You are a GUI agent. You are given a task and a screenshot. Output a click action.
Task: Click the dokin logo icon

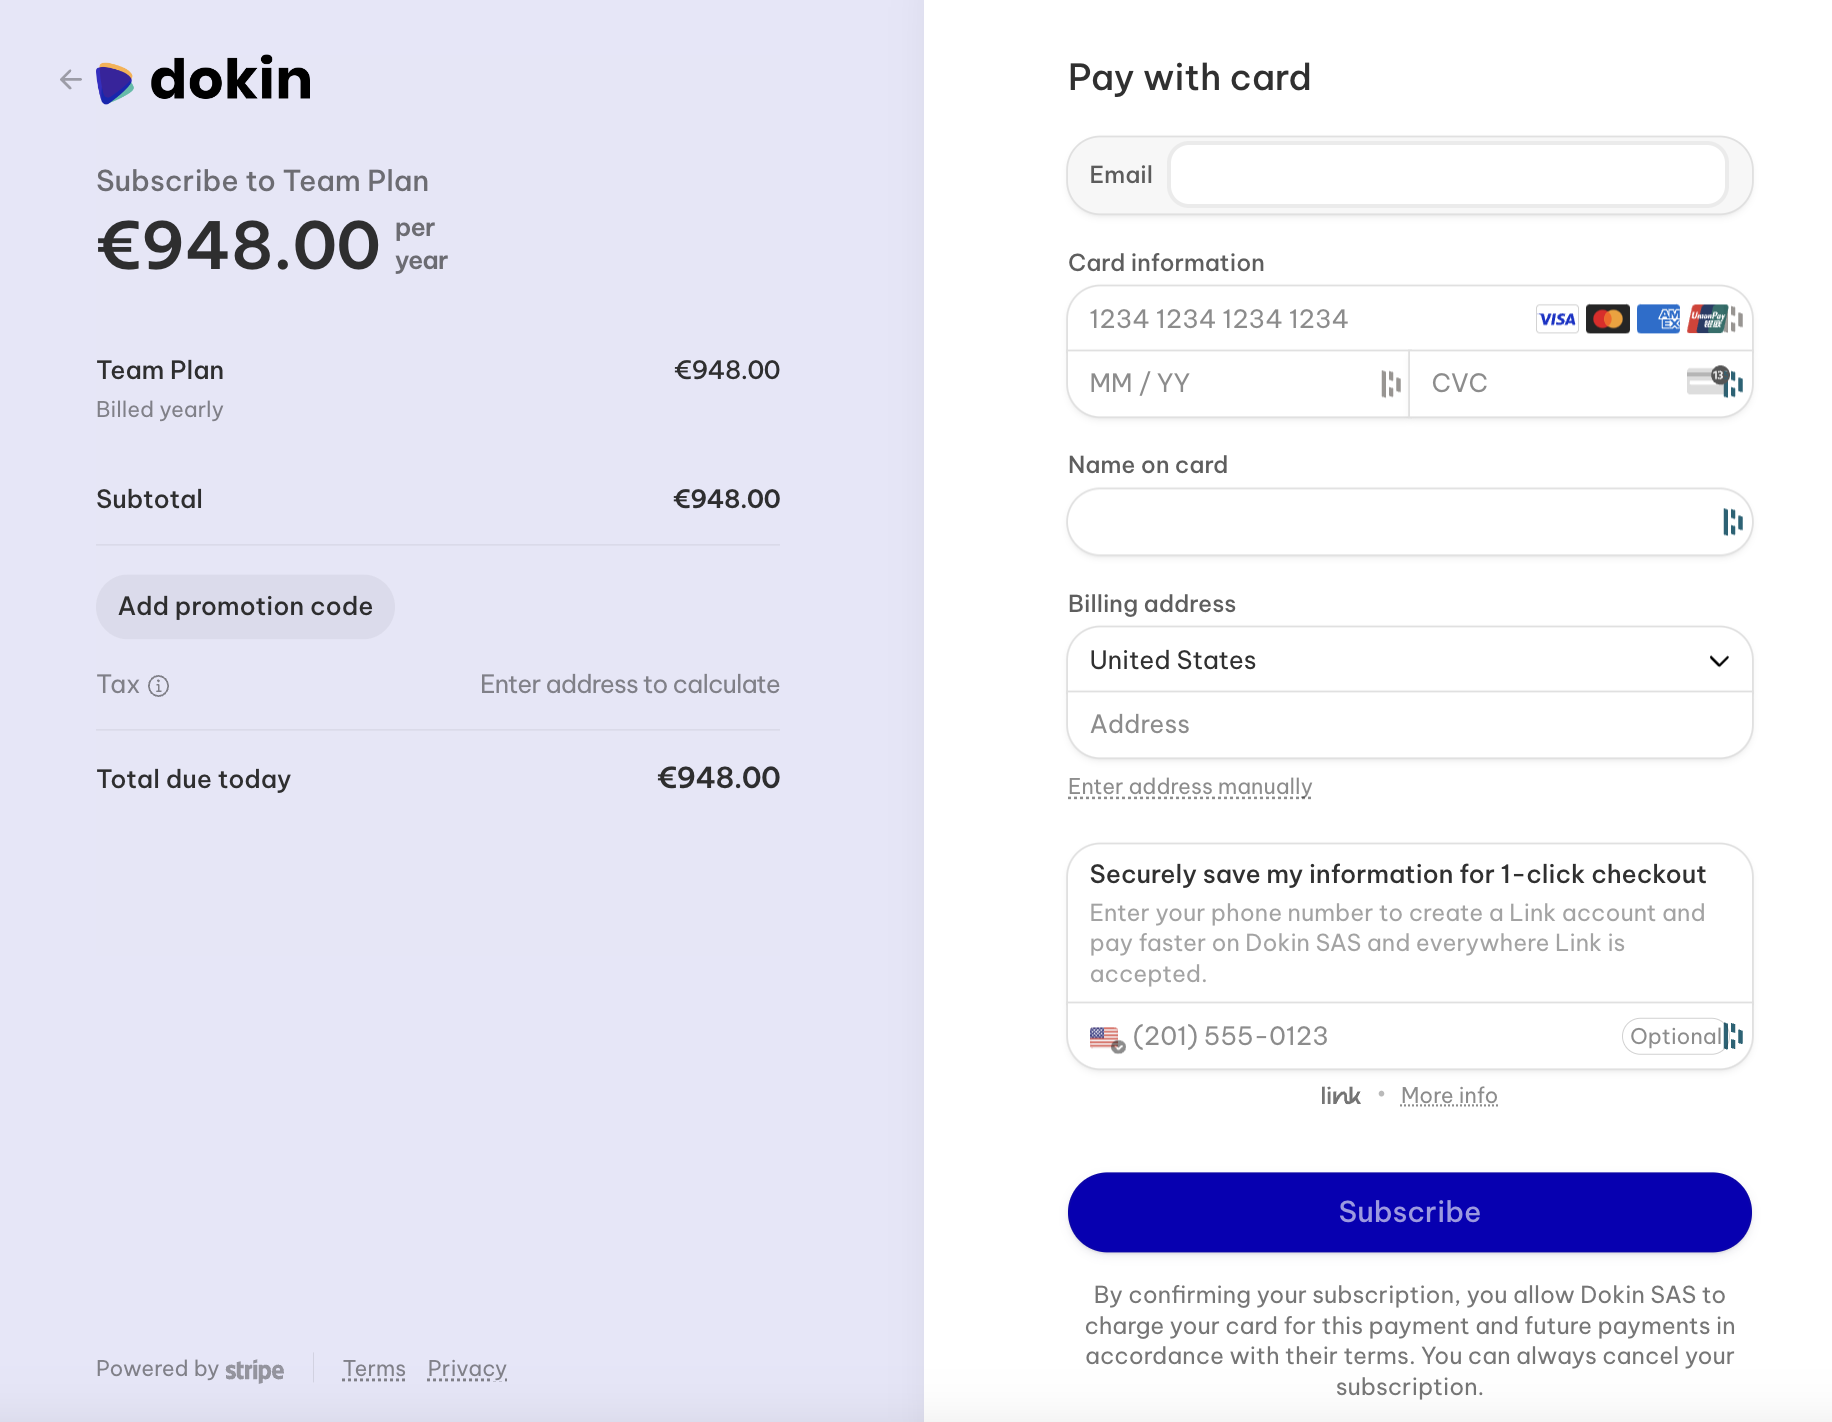point(115,83)
